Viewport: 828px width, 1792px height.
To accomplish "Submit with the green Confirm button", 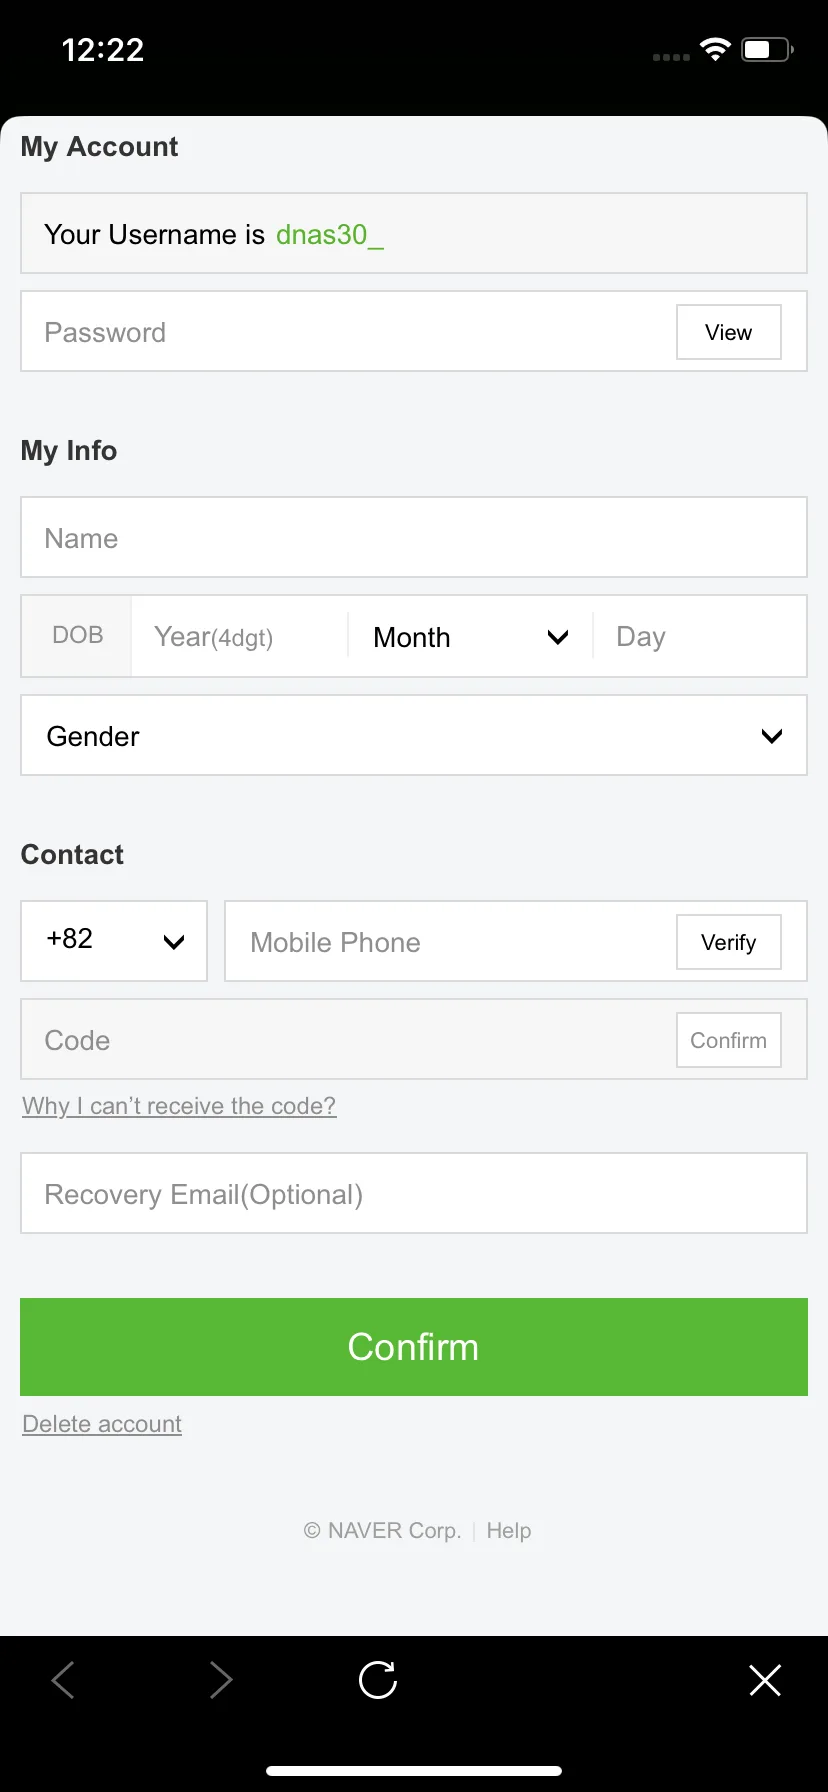I will pyautogui.click(x=414, y=1347).
